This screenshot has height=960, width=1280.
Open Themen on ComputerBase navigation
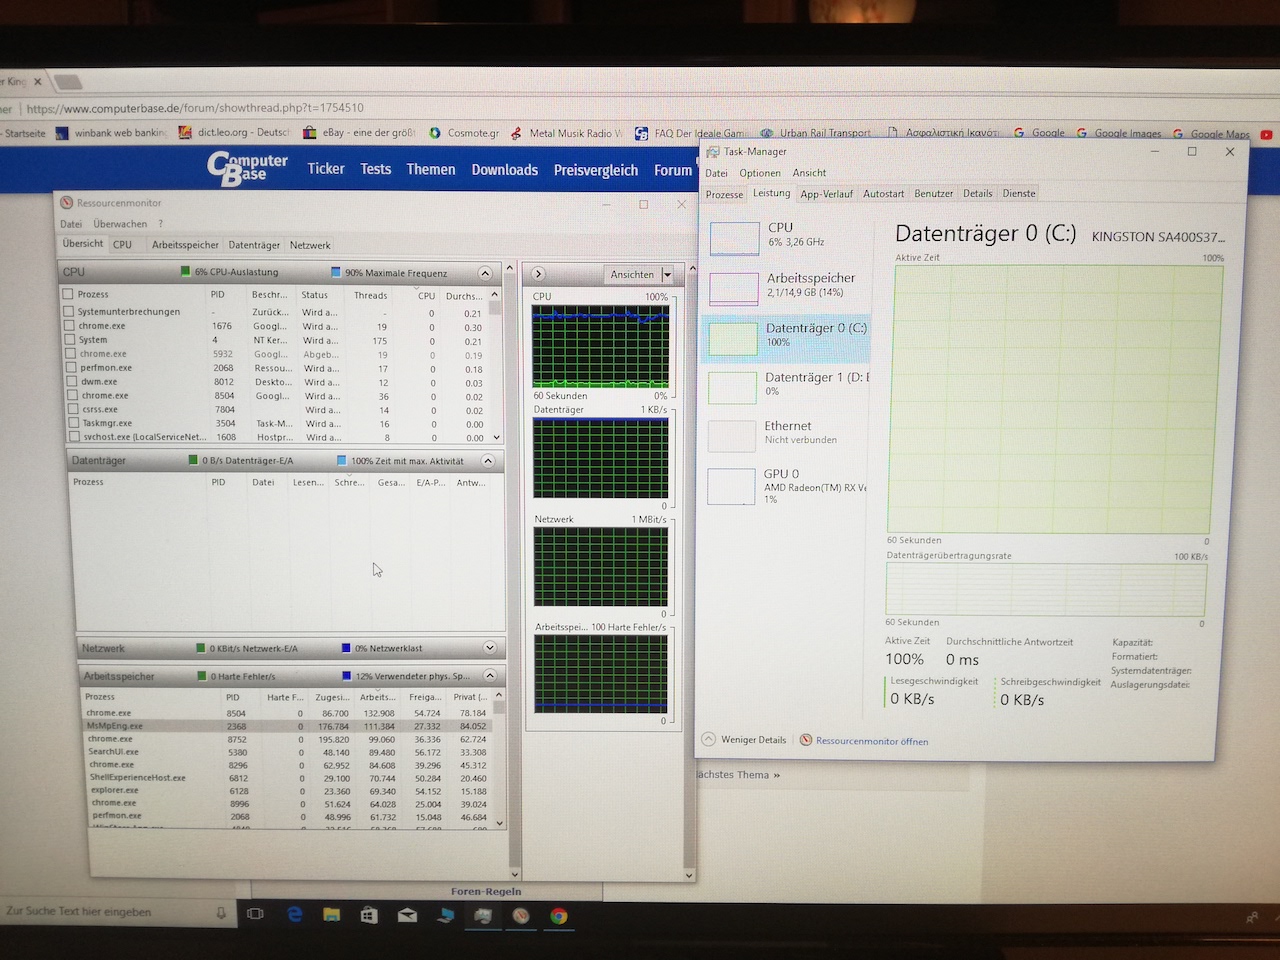click(431, 169)
